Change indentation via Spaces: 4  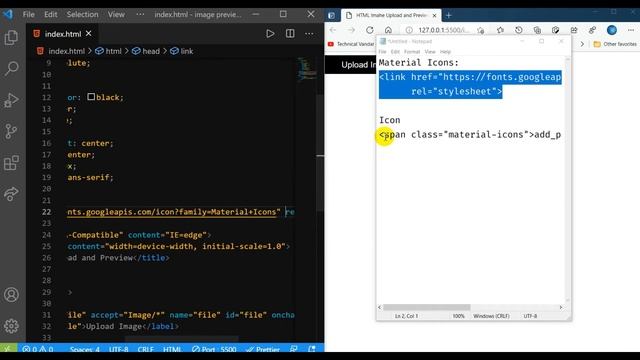pos(84,349)
